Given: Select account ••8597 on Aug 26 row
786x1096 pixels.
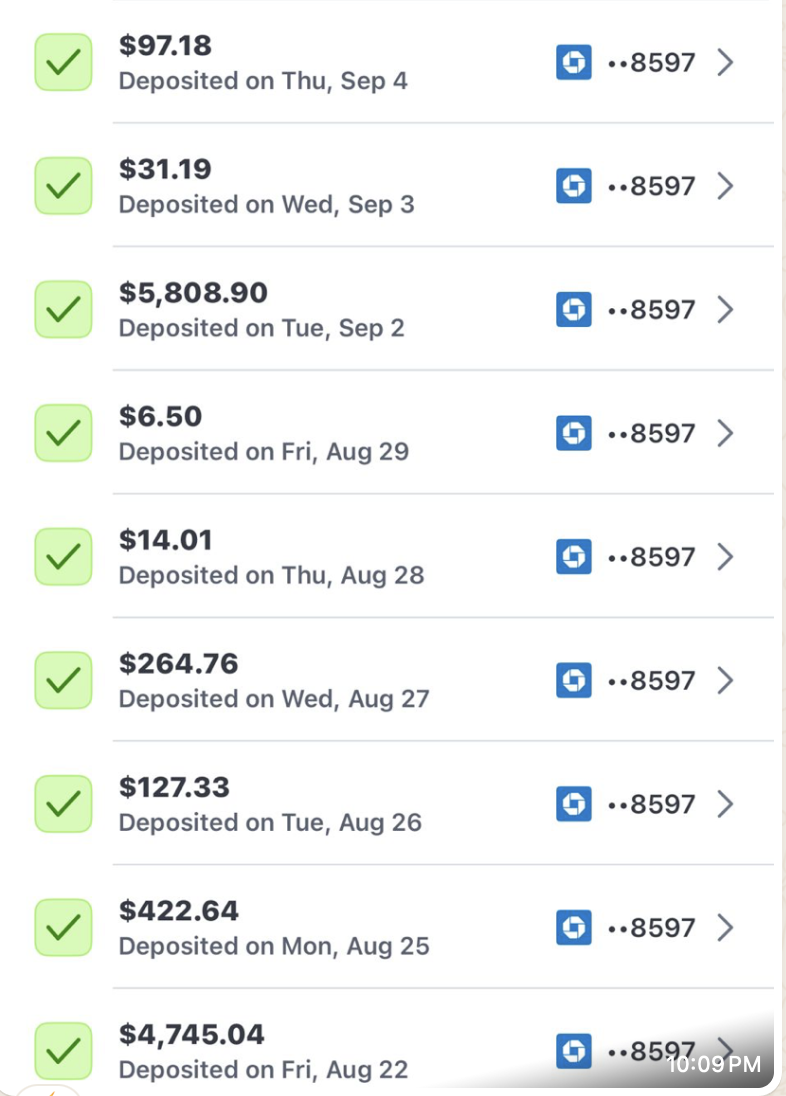Looking at the screenshot, I should click(651, 804).
